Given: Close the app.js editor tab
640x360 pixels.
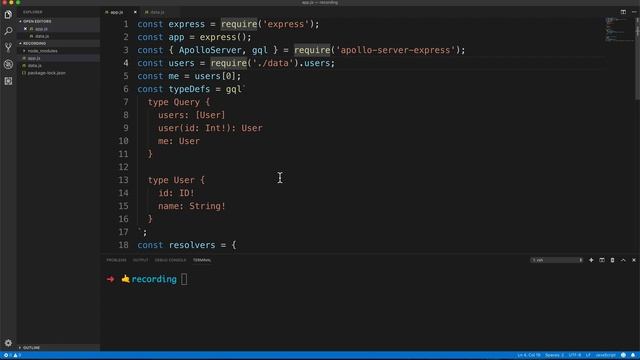Looking at the screenshot, I should point(135,12).
